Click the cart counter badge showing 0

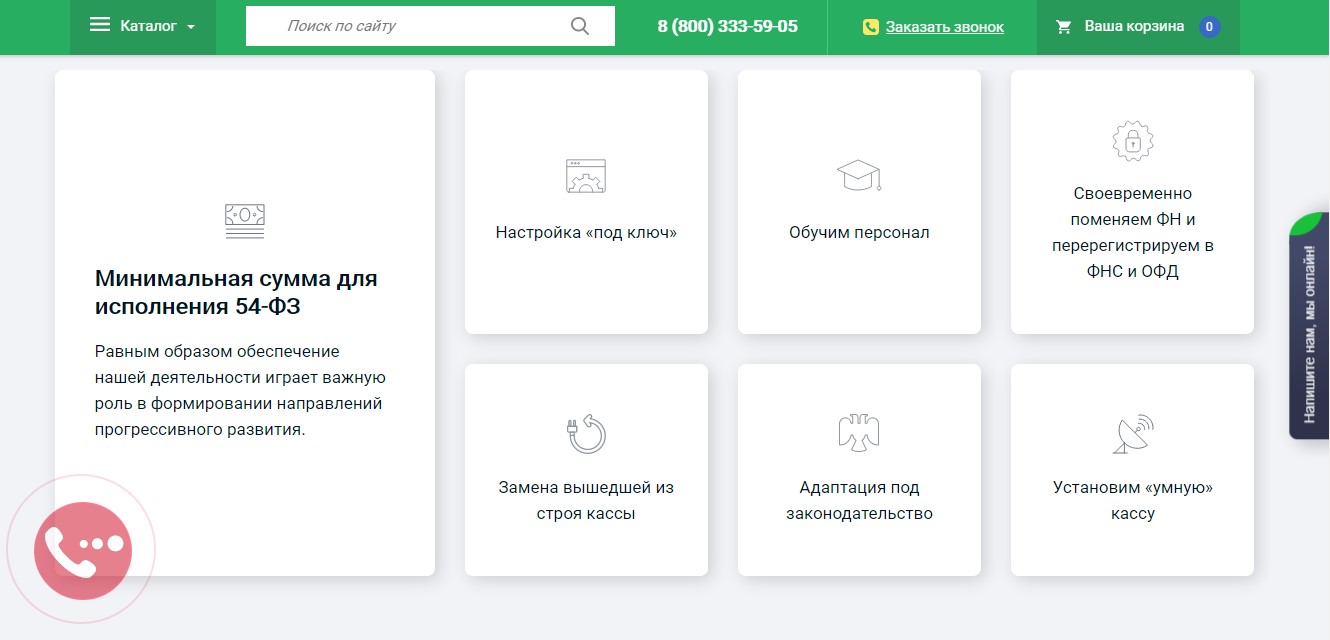(x=1210, y=27)
